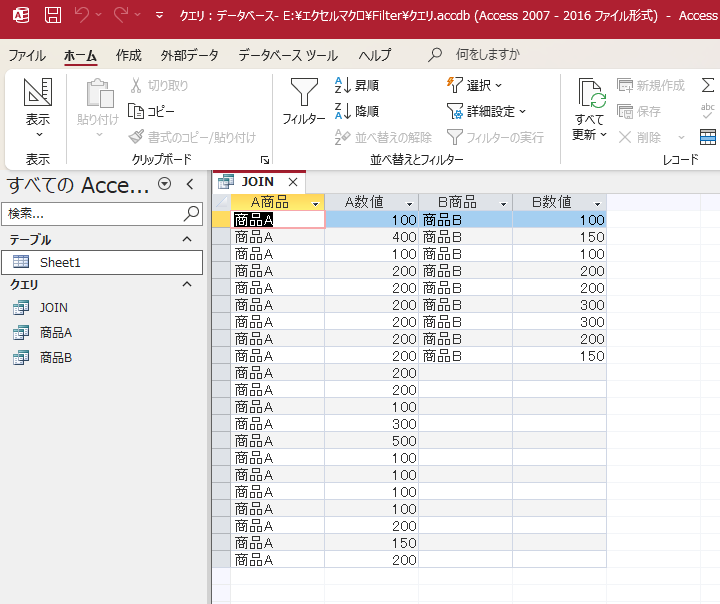The width and height of the screenshot is (720, 604).
Task: Click the A数値 cell showing 300
Action: tap(372, 424)
